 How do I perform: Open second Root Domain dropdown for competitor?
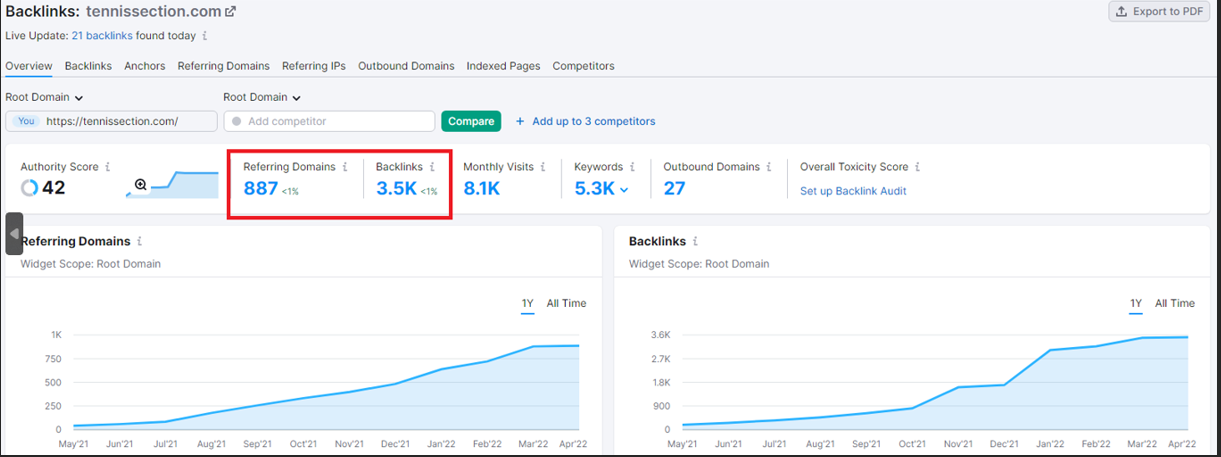pyautogui.click(x=262, y=97)
